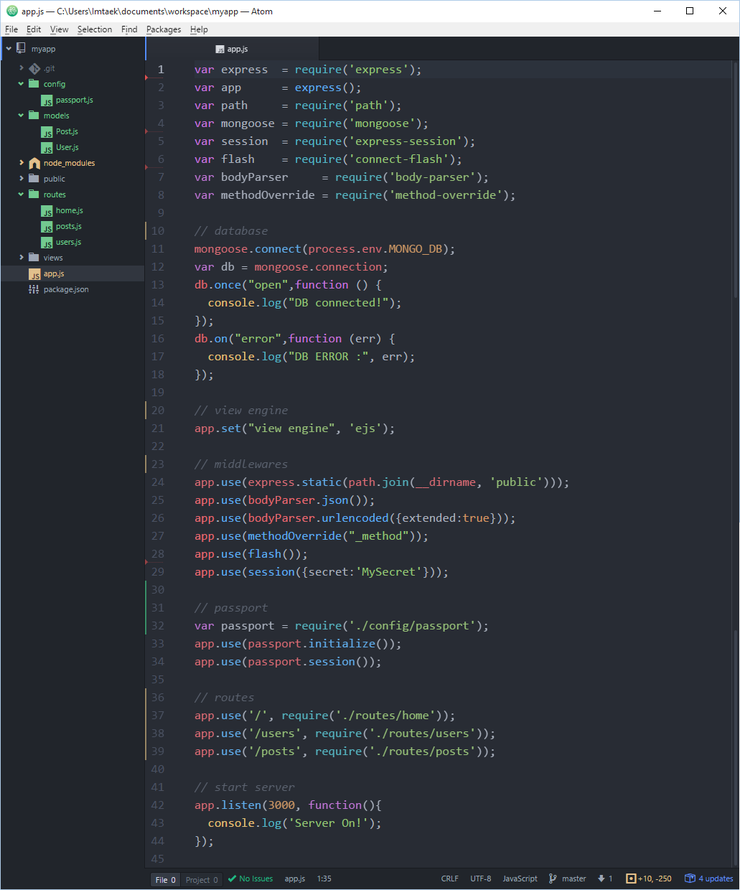Viewport: 740px width, 890px height.
Task: Click the diff icon showing +10, -250
Action: coord(632,878)
